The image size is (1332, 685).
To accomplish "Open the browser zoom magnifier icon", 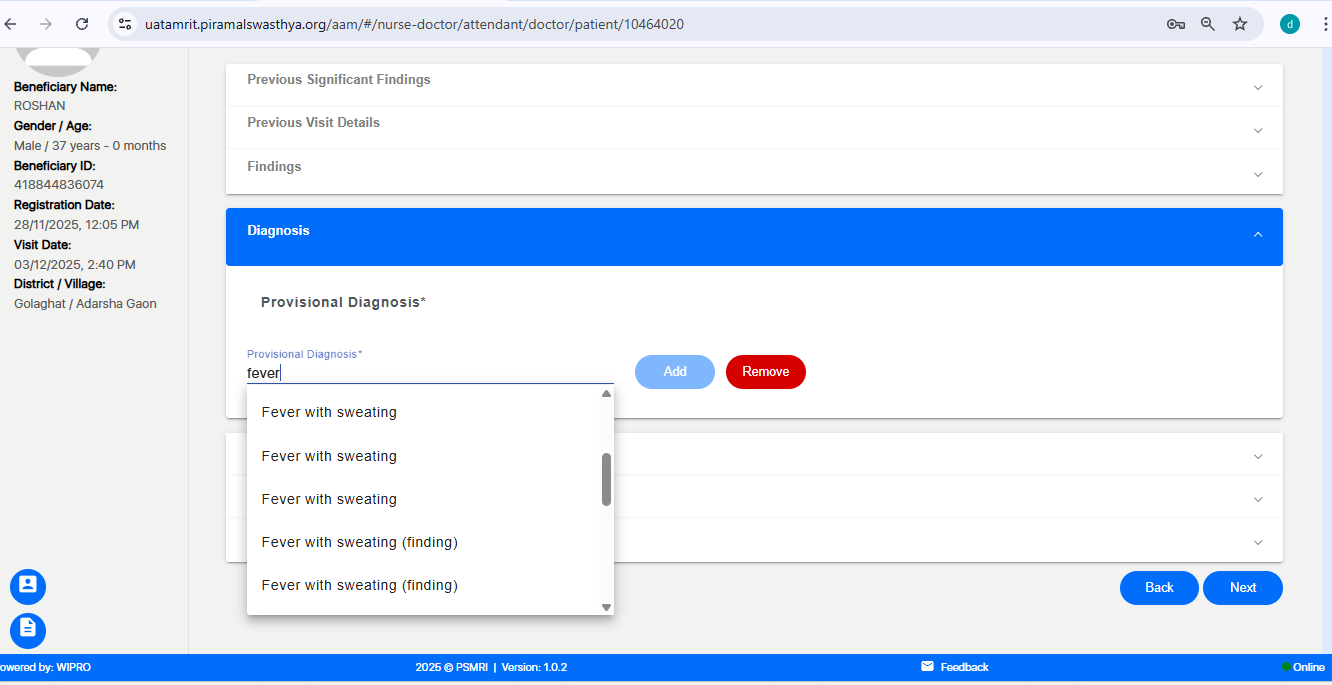I will (1208, 24).
